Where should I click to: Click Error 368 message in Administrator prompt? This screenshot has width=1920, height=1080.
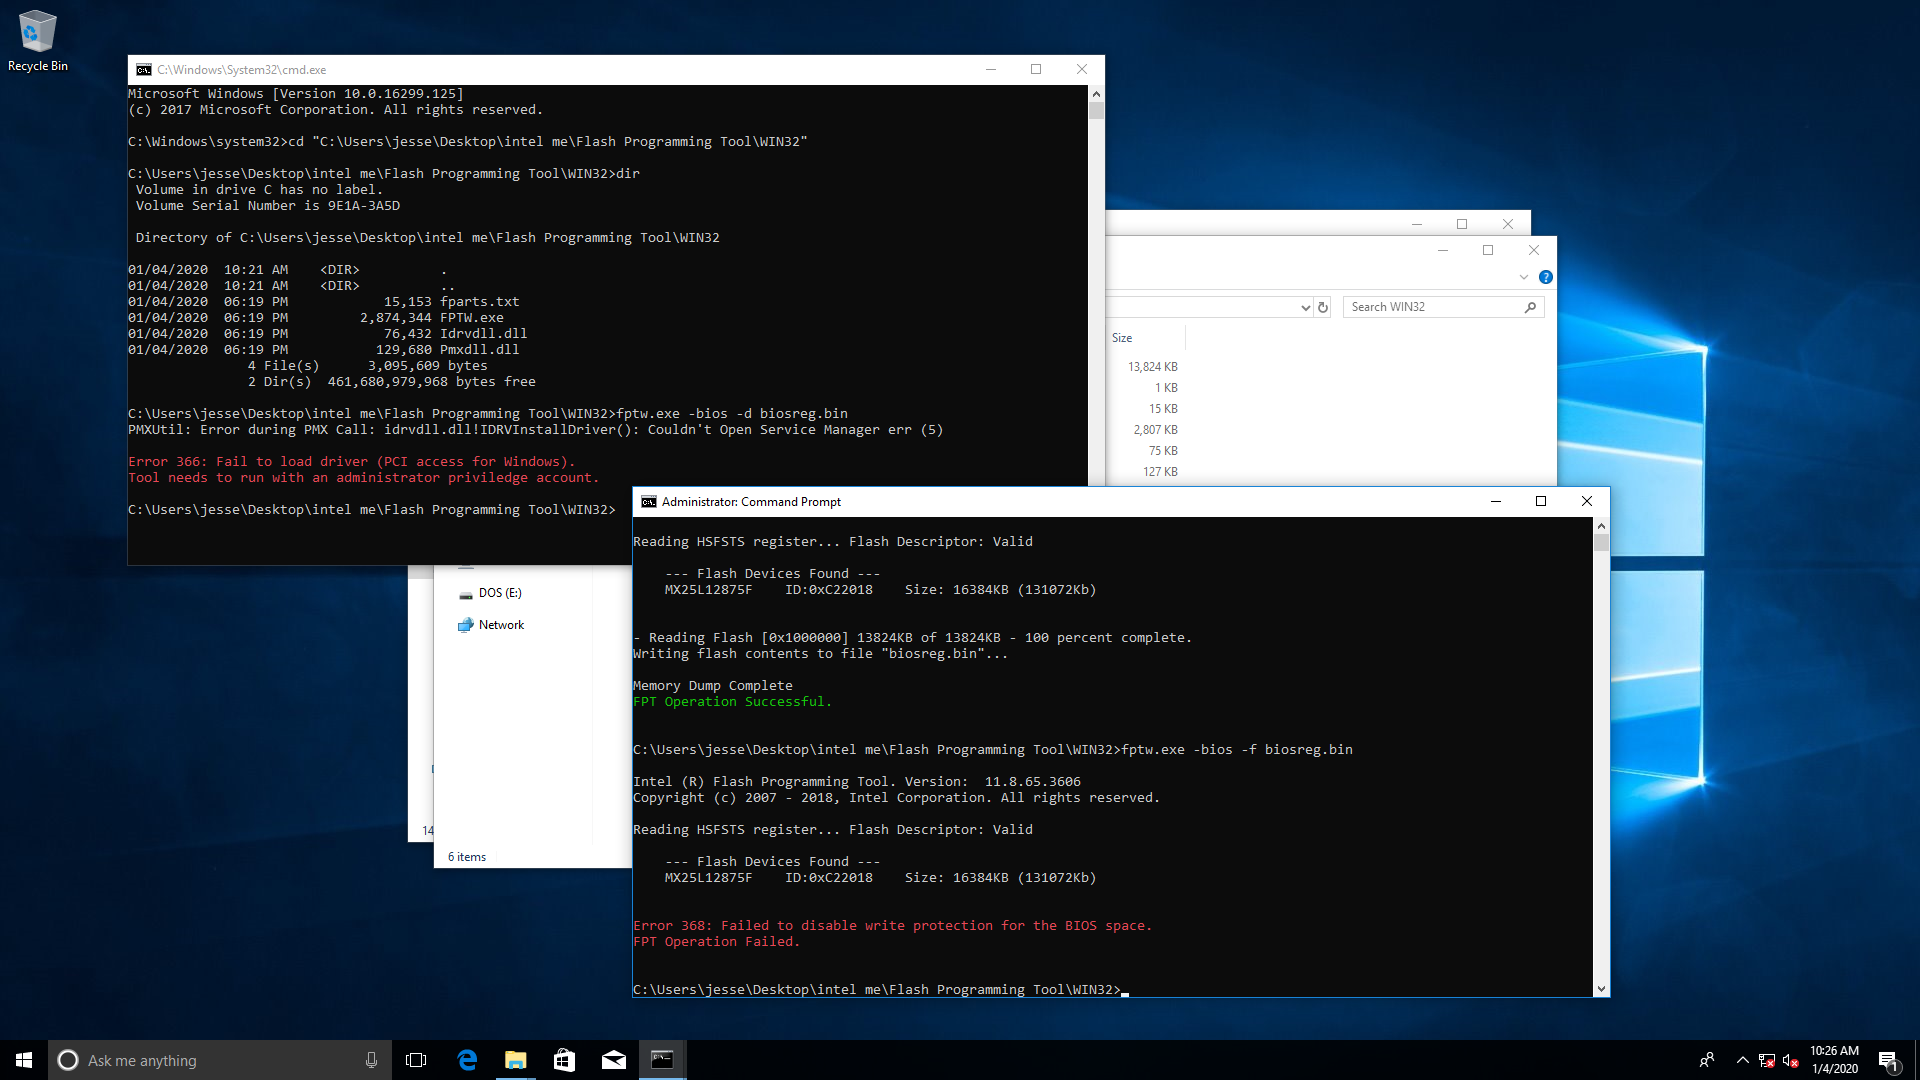point(892,926)
